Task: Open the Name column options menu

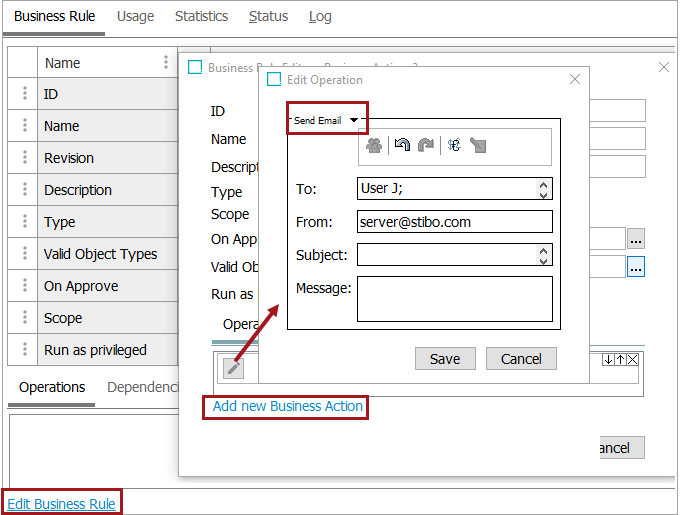Action: tap(166, 62)
